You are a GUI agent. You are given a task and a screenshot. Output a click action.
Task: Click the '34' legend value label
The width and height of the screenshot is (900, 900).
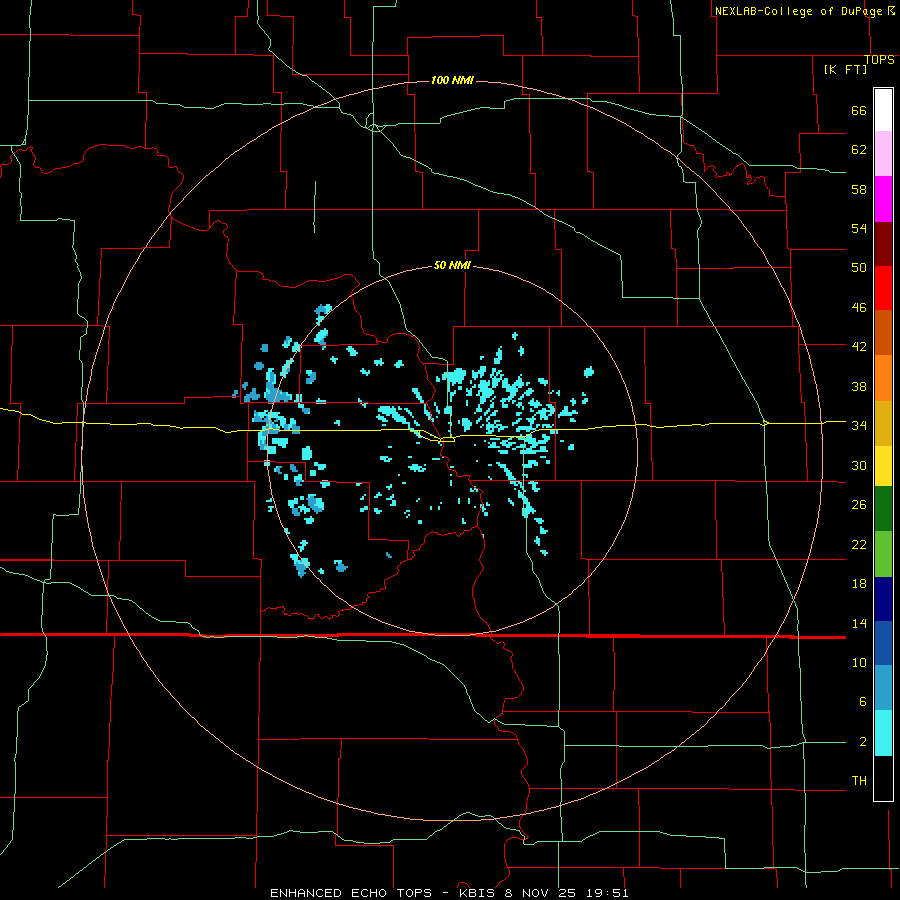pyautogui.click(x=859, y=425)
